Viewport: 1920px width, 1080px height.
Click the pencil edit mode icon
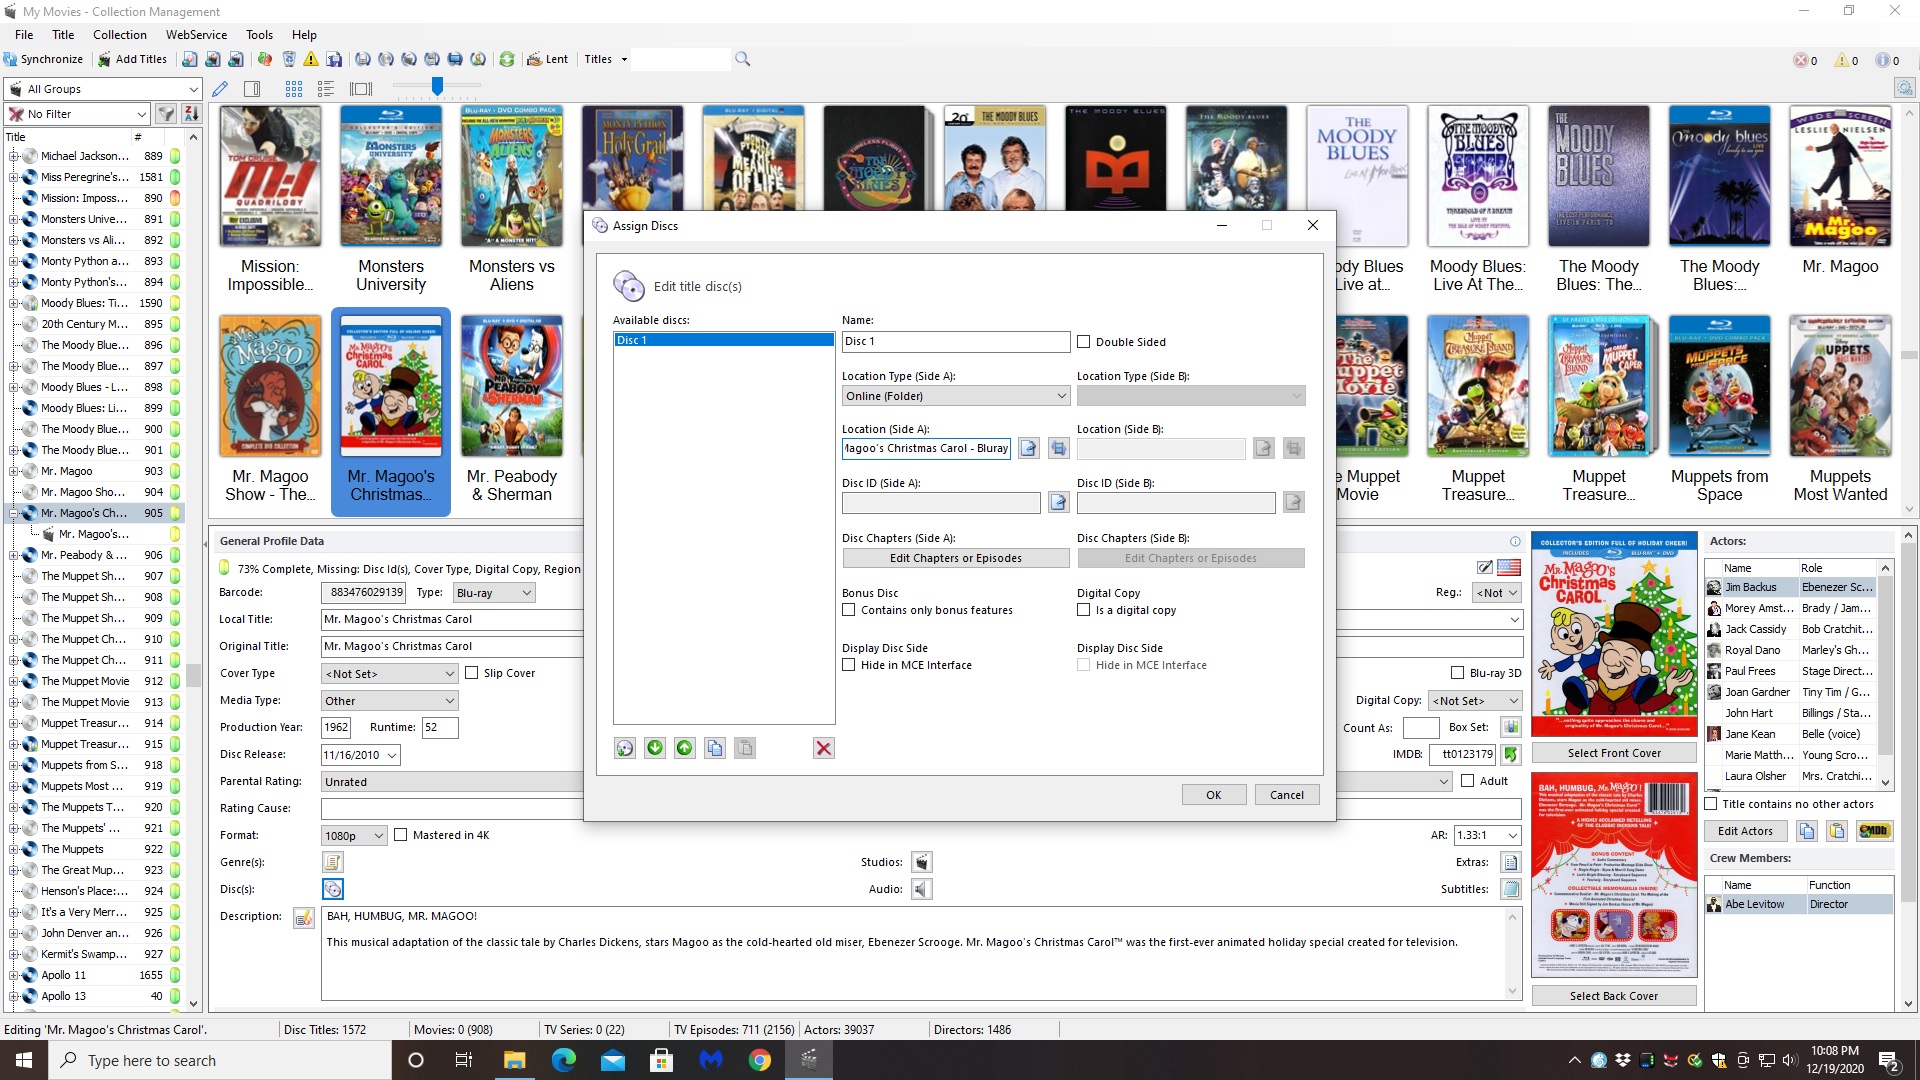(x=220, y=89)
